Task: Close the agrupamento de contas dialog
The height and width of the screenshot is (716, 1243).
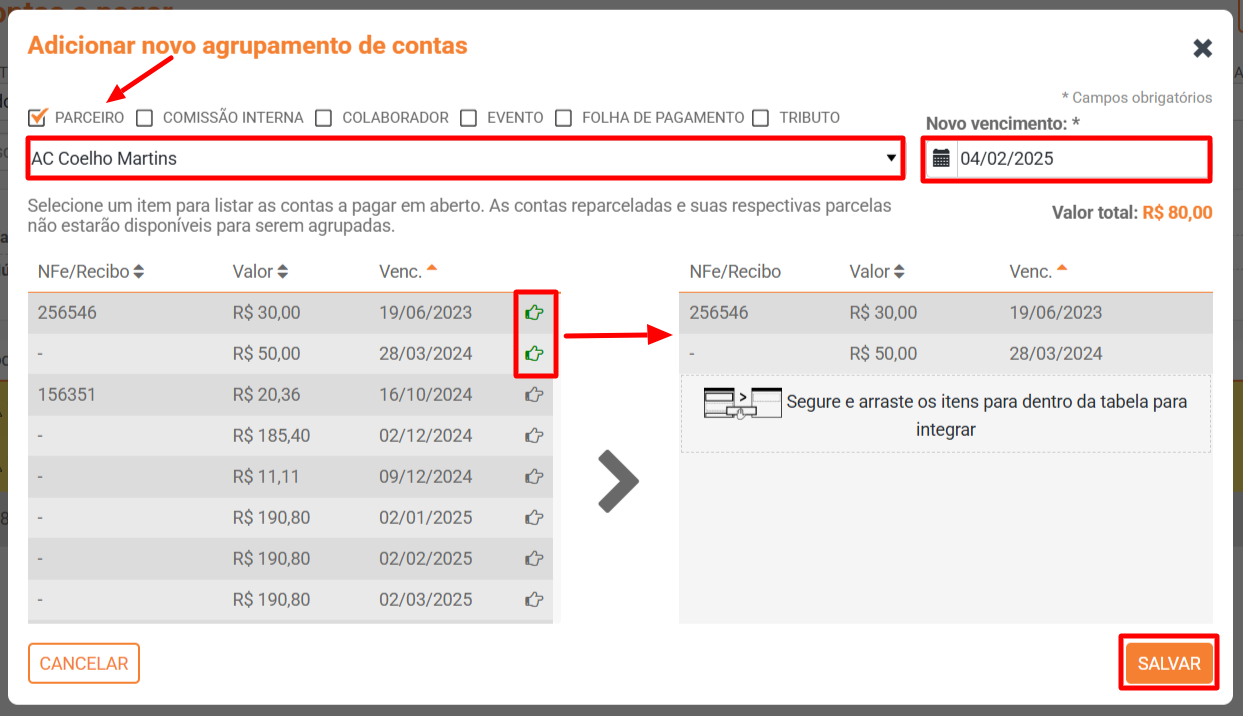Action: point(1202,48)
